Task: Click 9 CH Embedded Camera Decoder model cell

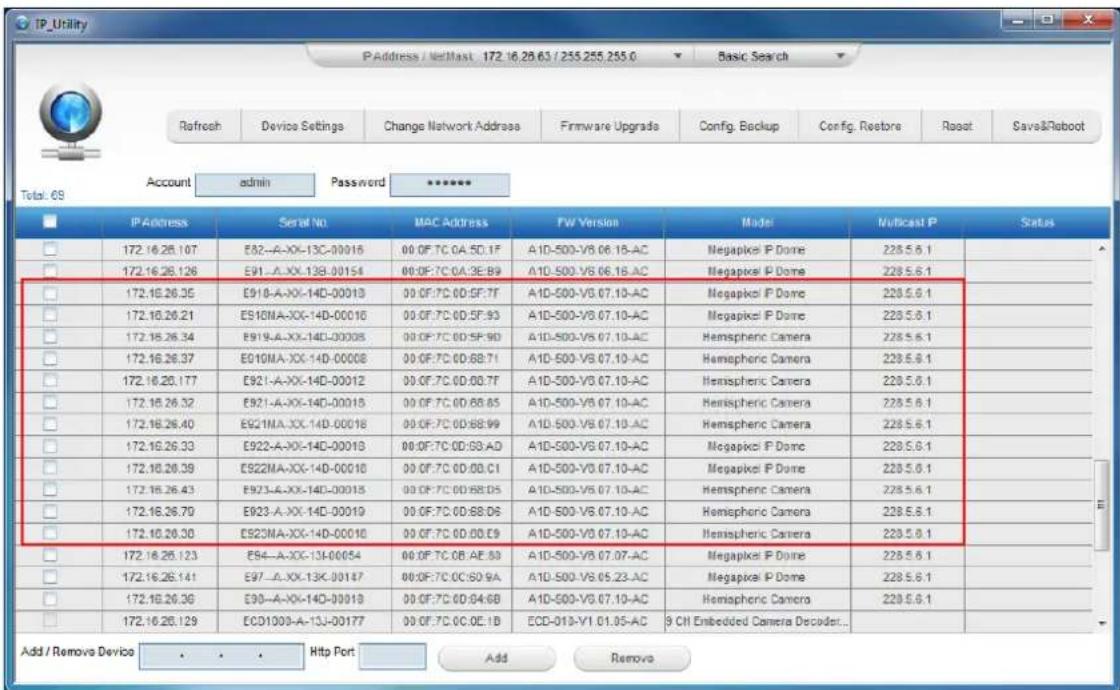Action: pos(757,621)
